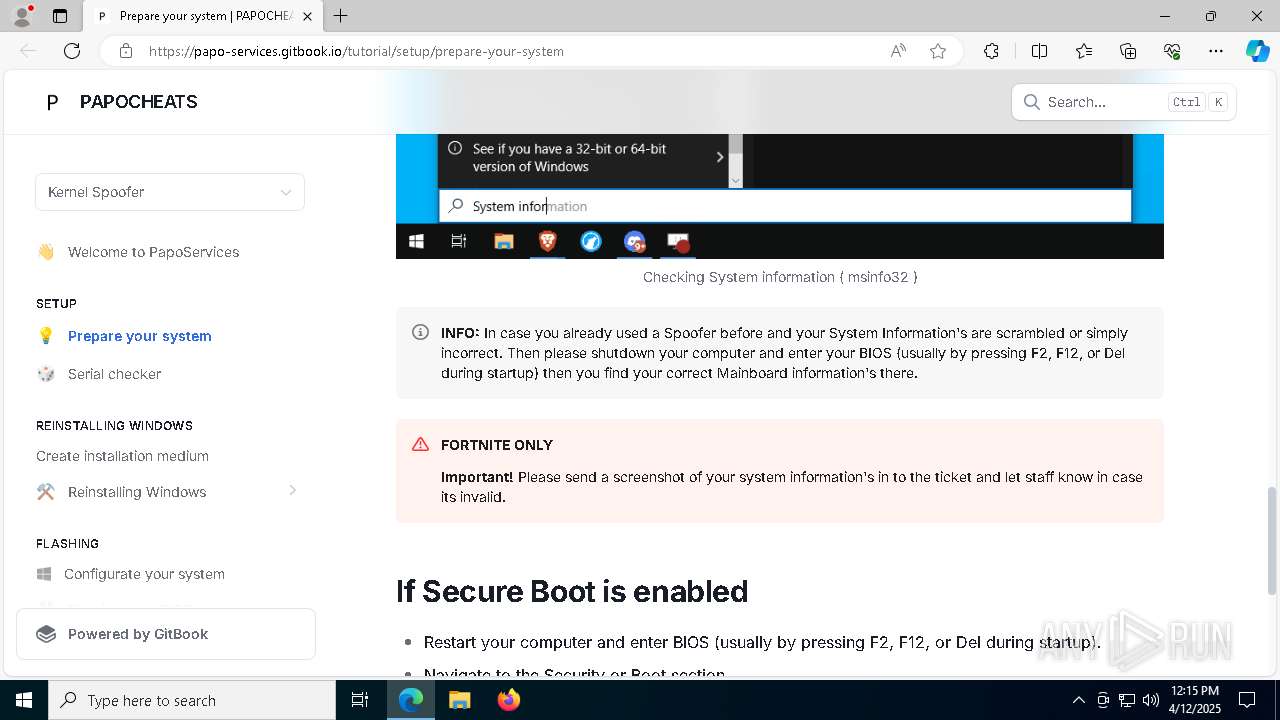The width and height of the screenshot is (1280, 720).
Task: View site information lock icon
Action: [126, 51]
